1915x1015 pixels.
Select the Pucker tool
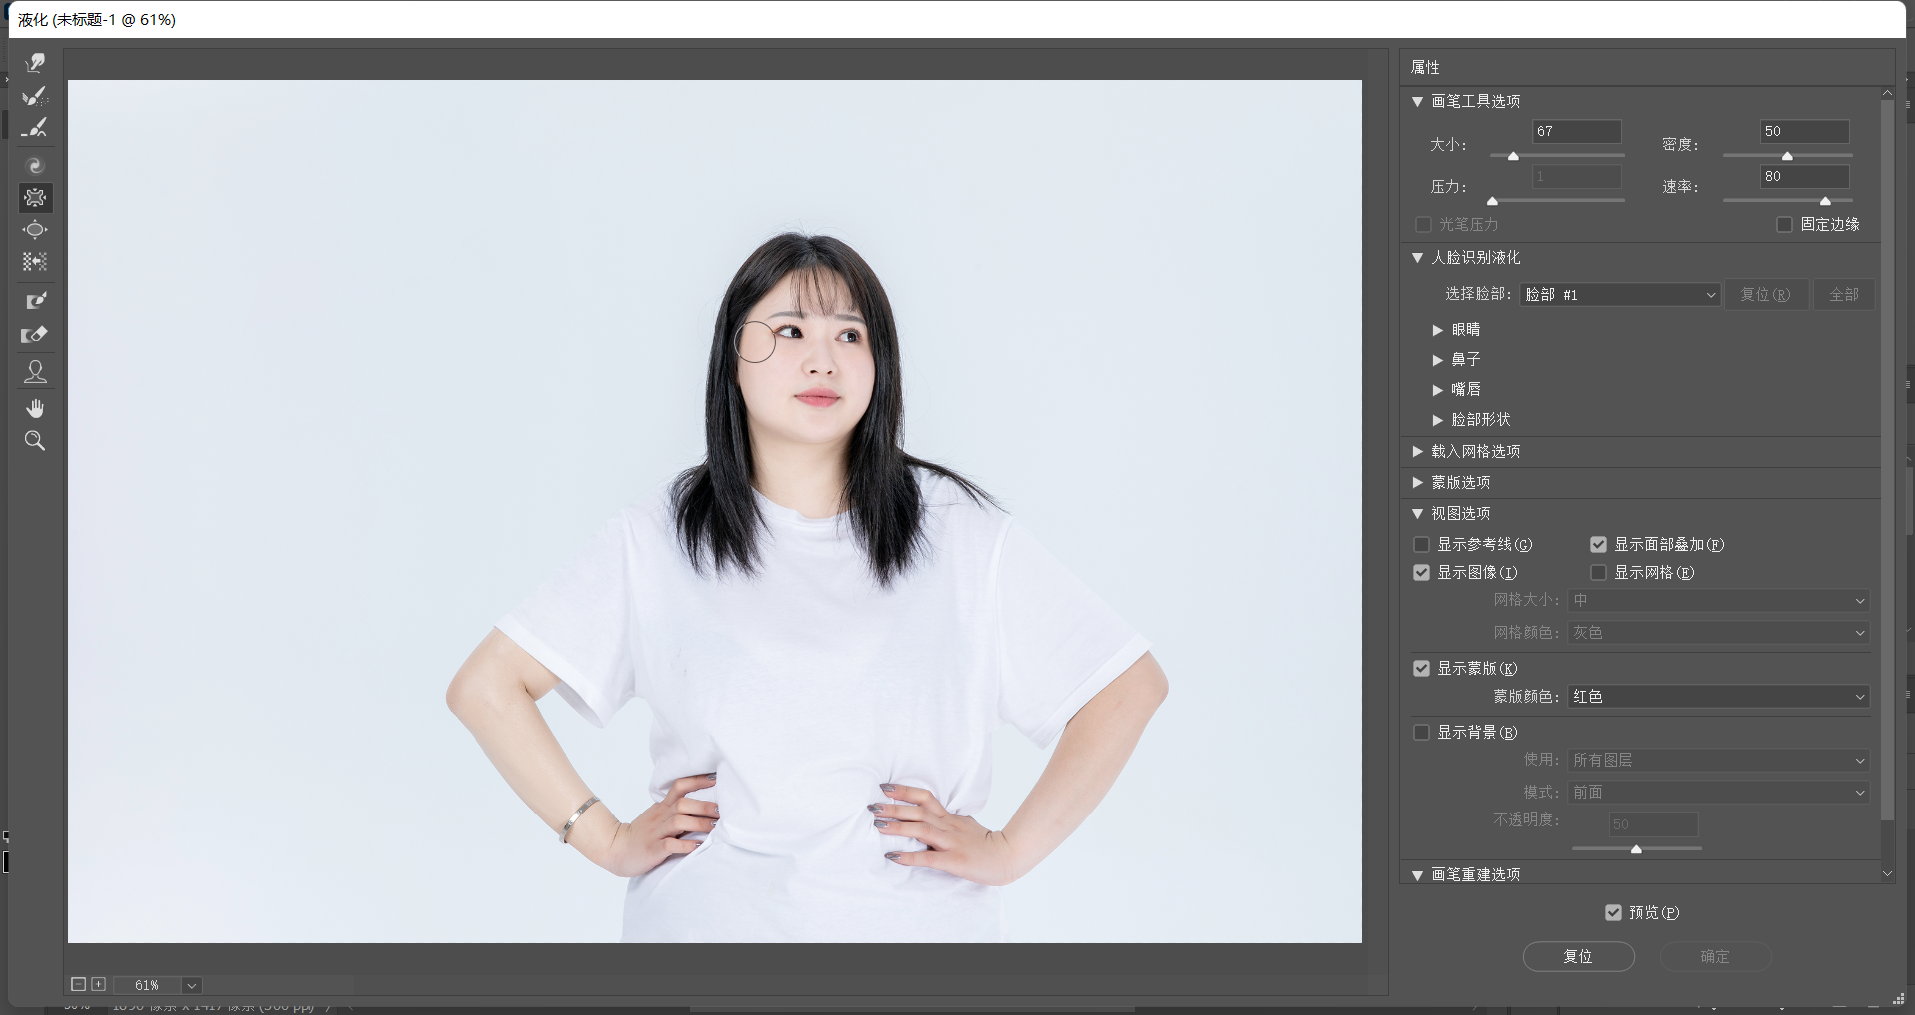35,197
